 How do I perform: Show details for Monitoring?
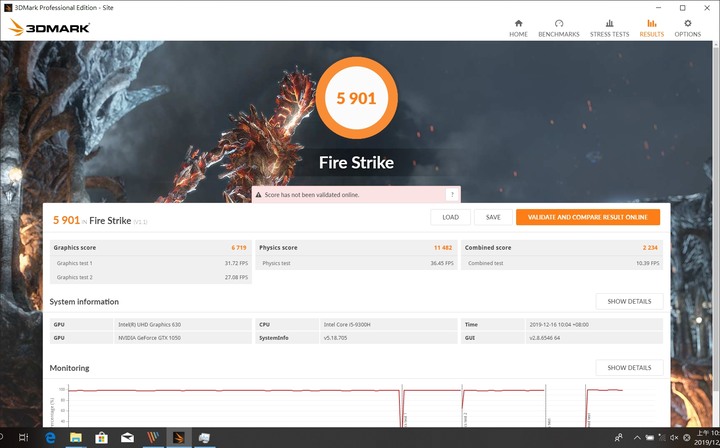(629, 367)
